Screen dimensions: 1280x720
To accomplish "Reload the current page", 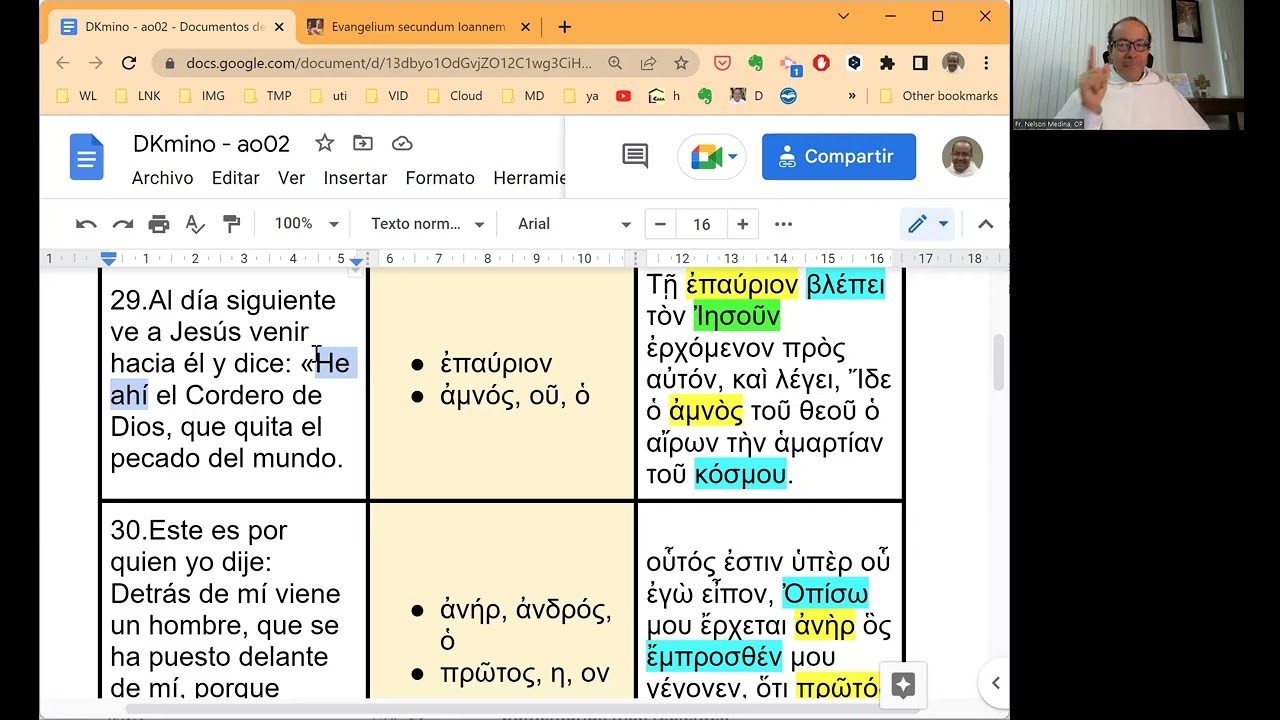I will [x=129, y=63].
